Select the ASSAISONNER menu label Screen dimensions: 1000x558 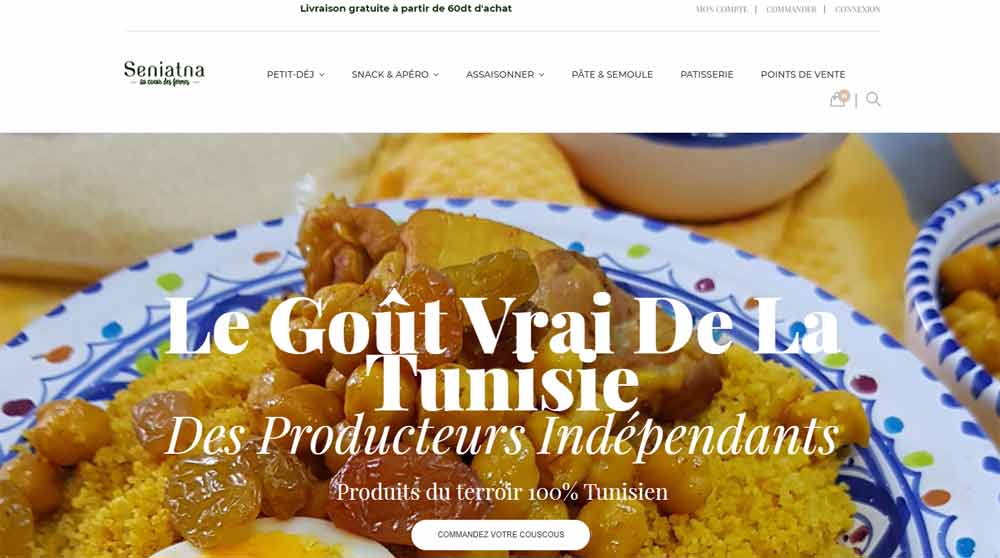(x=500, y=75)
